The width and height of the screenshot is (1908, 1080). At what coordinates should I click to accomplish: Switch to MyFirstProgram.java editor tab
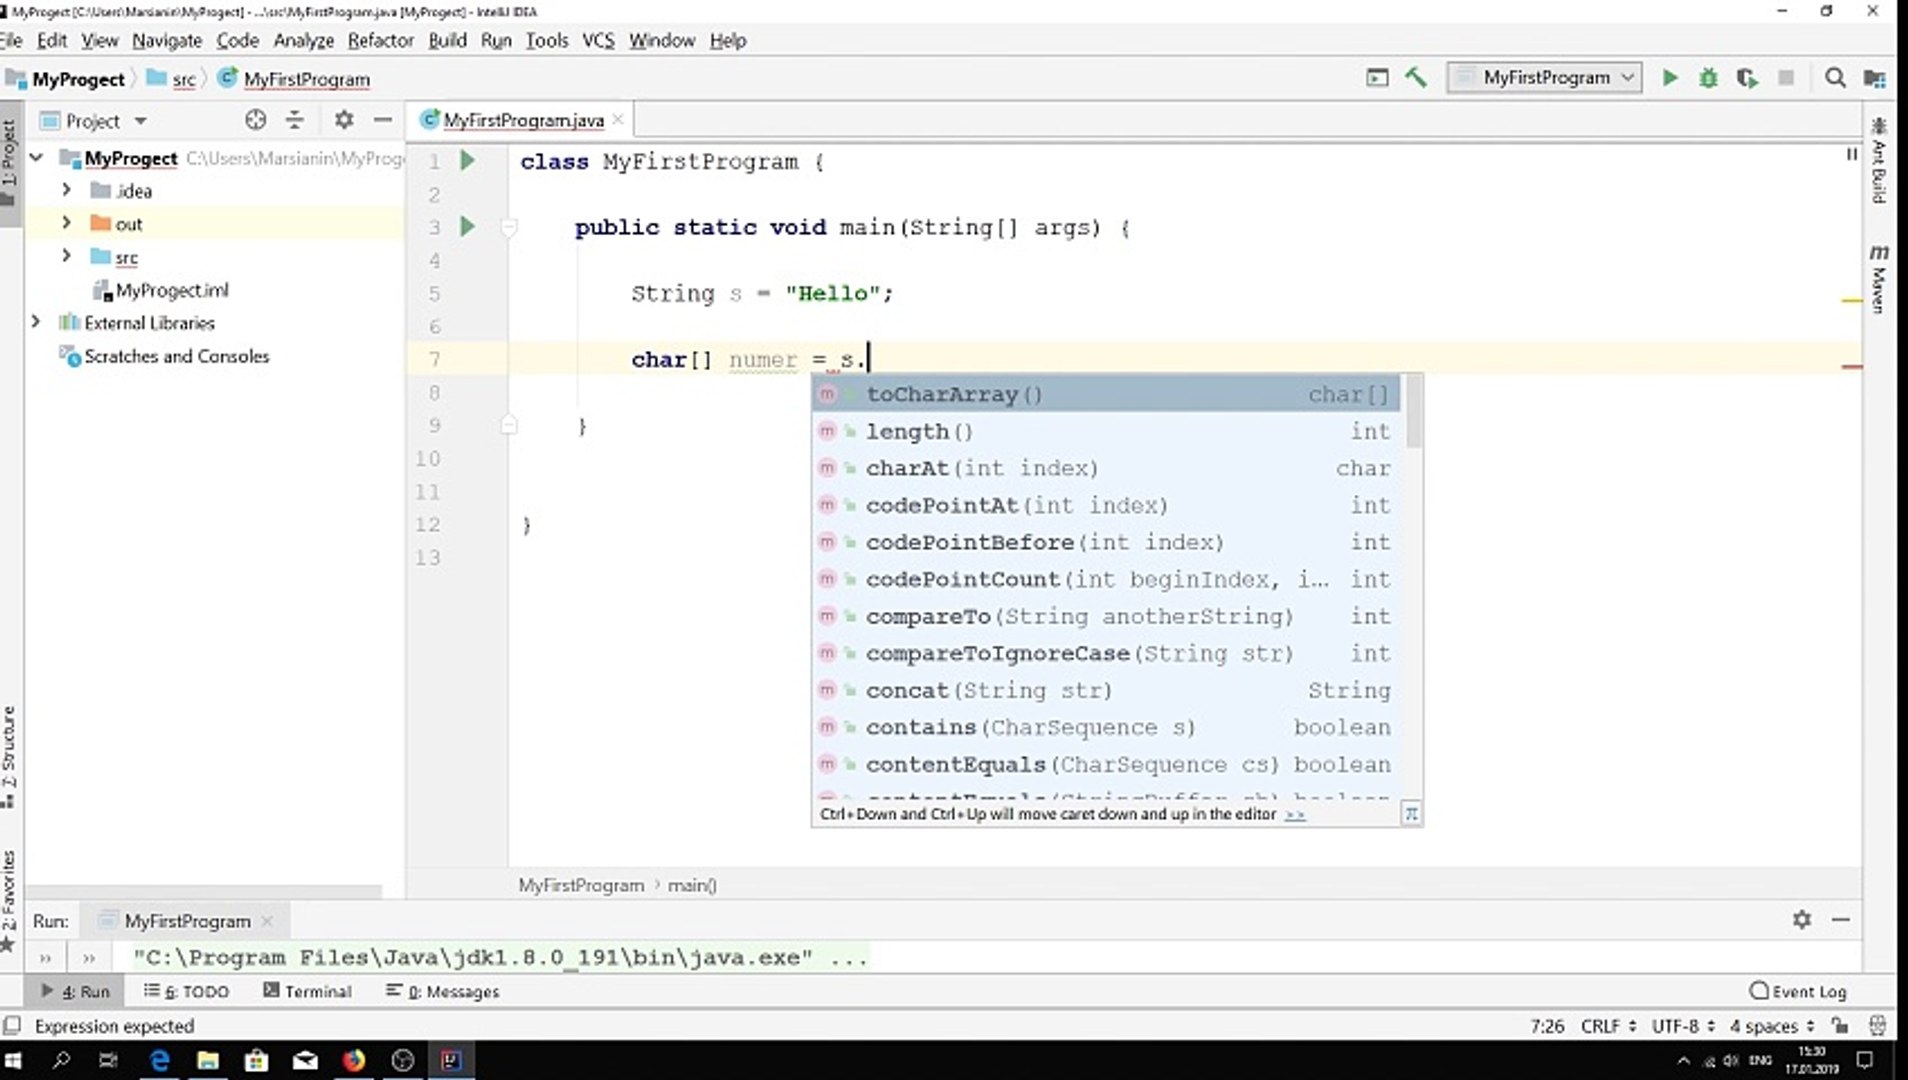[x=523, y=120]
